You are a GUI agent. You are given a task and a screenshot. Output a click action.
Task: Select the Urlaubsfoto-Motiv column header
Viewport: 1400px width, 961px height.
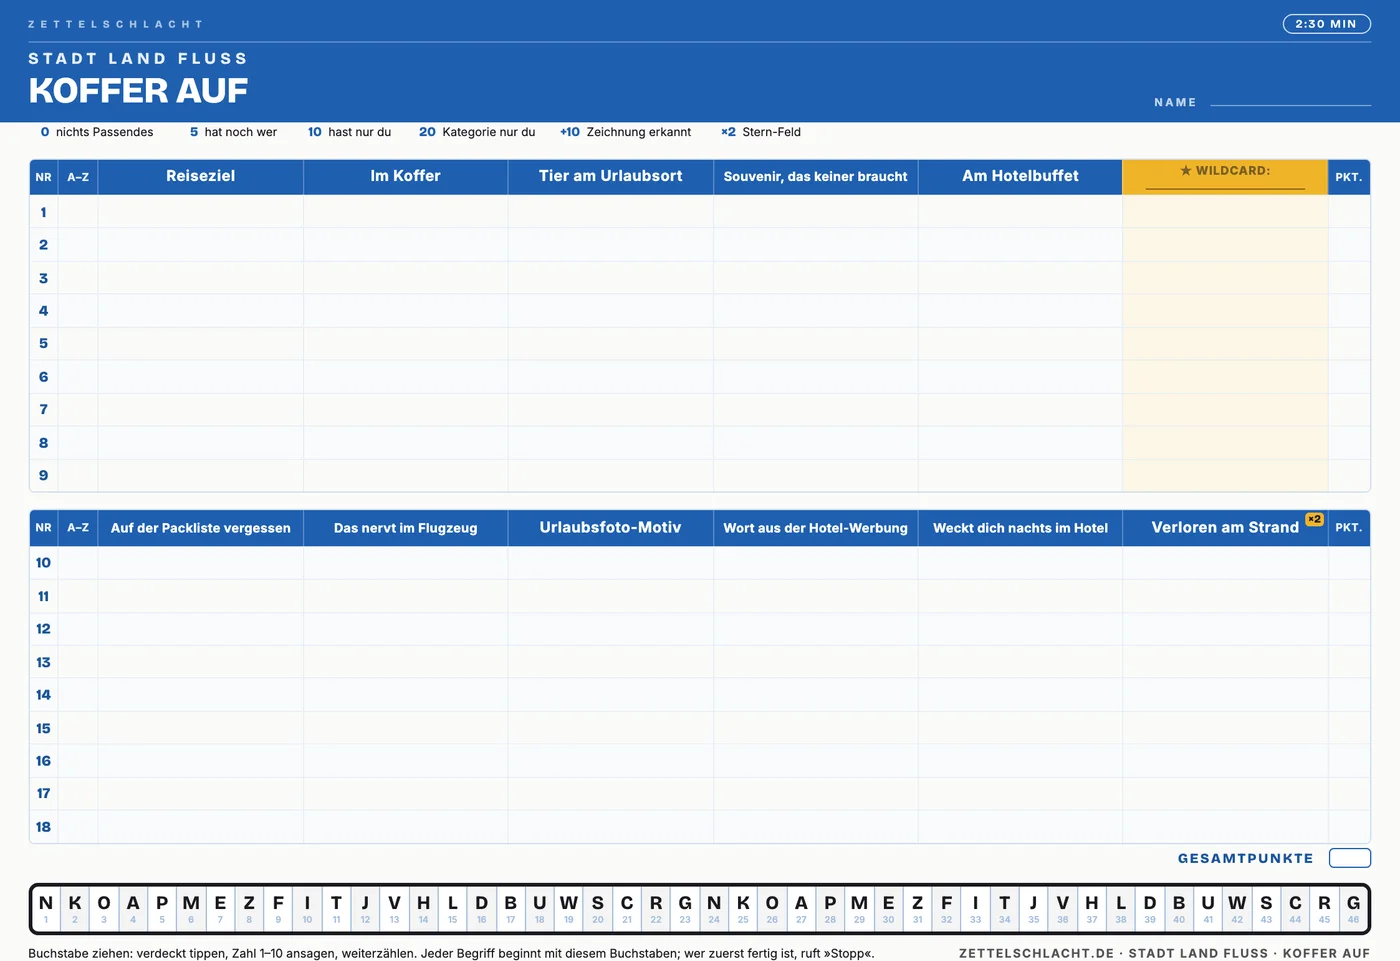point(610,528)
